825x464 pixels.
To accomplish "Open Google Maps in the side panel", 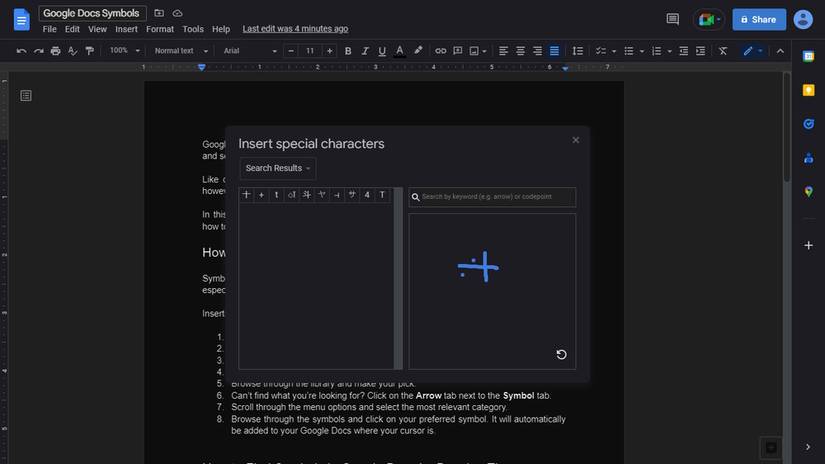I will click(x=808, y=191).
